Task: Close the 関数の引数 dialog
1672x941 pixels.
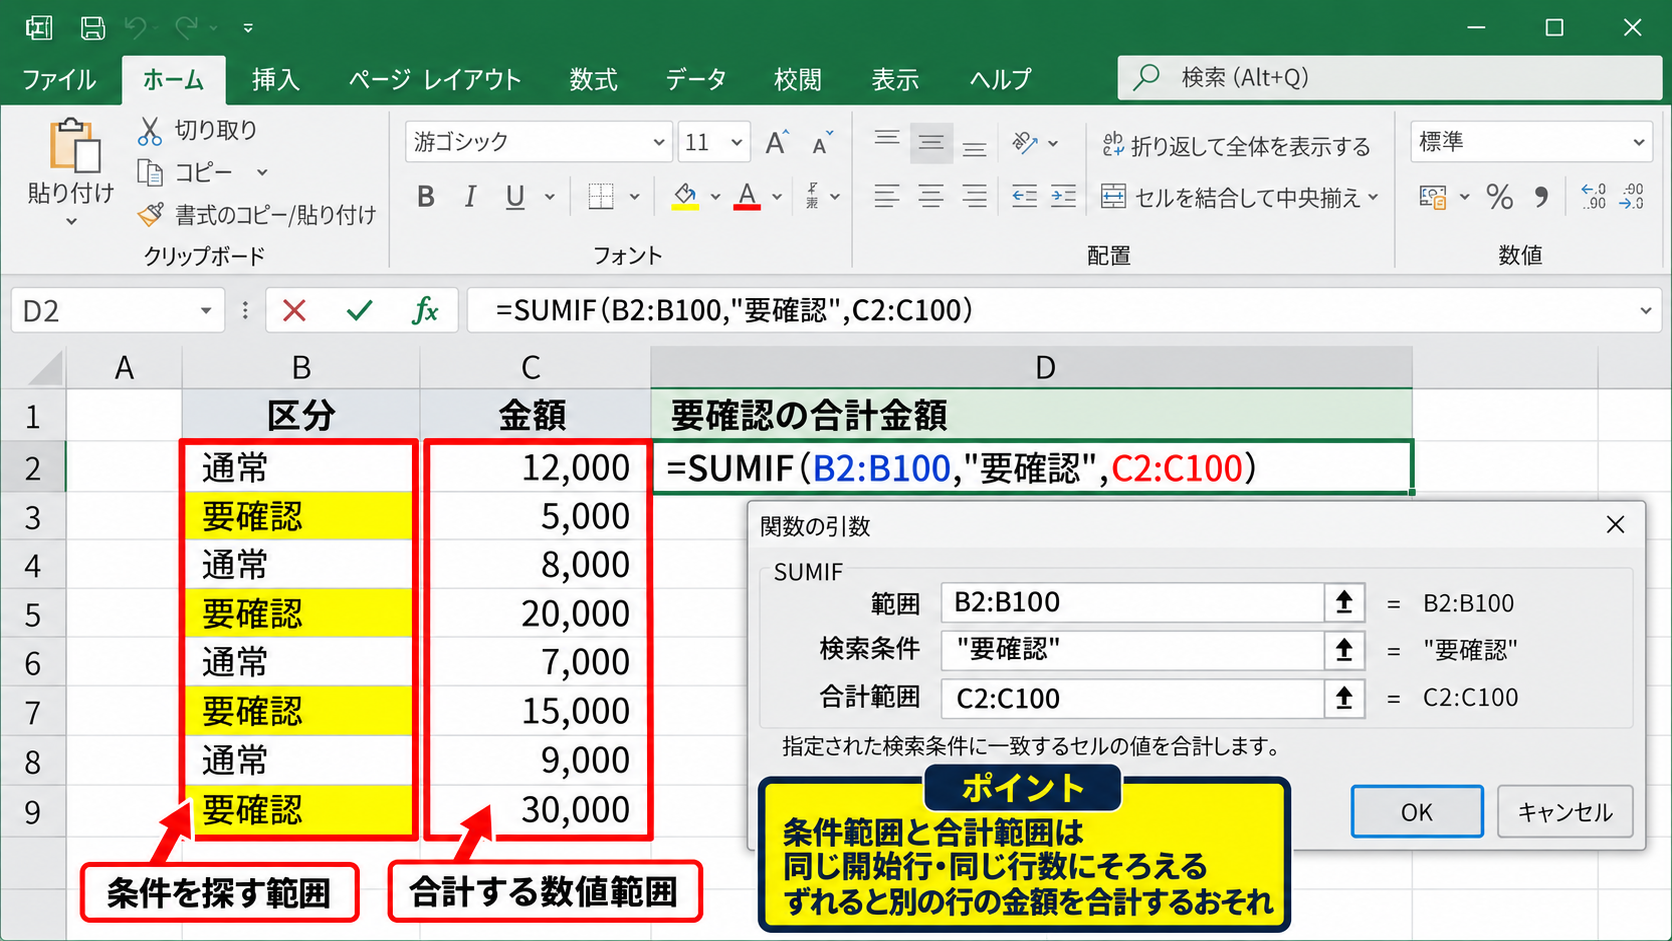Action: (x=1615, y=525)
